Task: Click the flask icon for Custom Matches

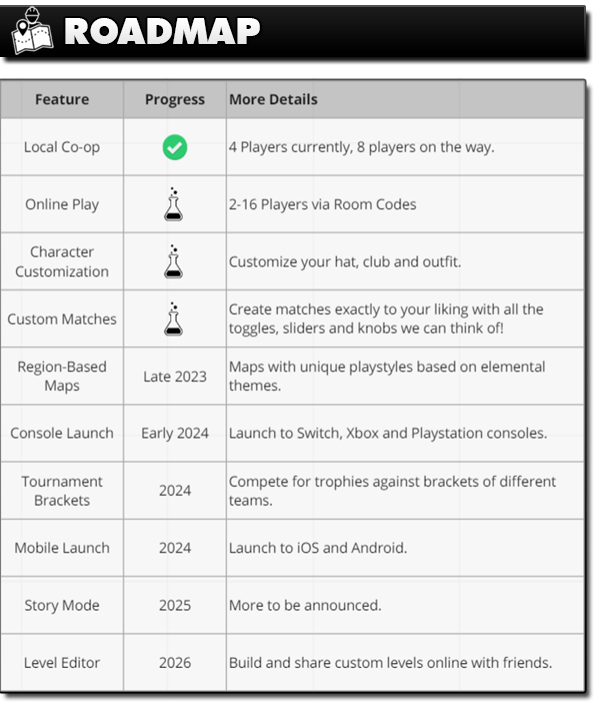Action: click(174, 319)
